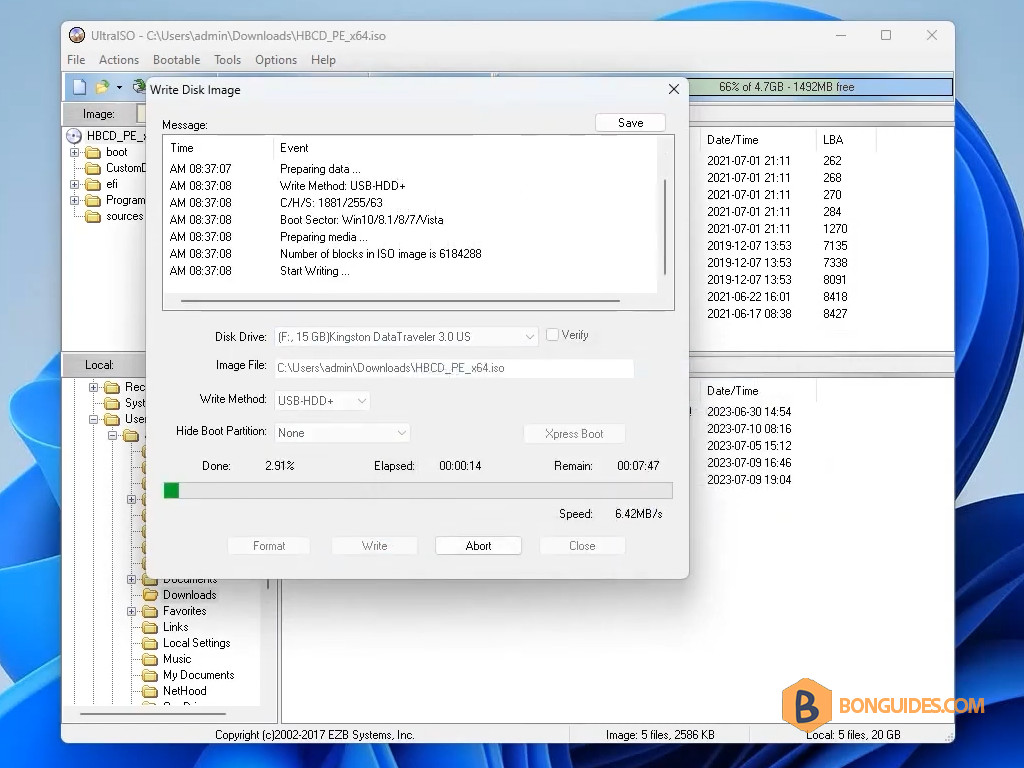Click the Time column header in log
This screenshot has height=768, width=1024.
tap(182, 148)
